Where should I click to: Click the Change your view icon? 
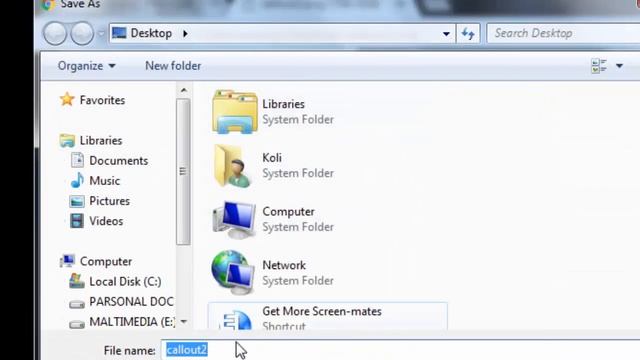click(x=599, y=66)
